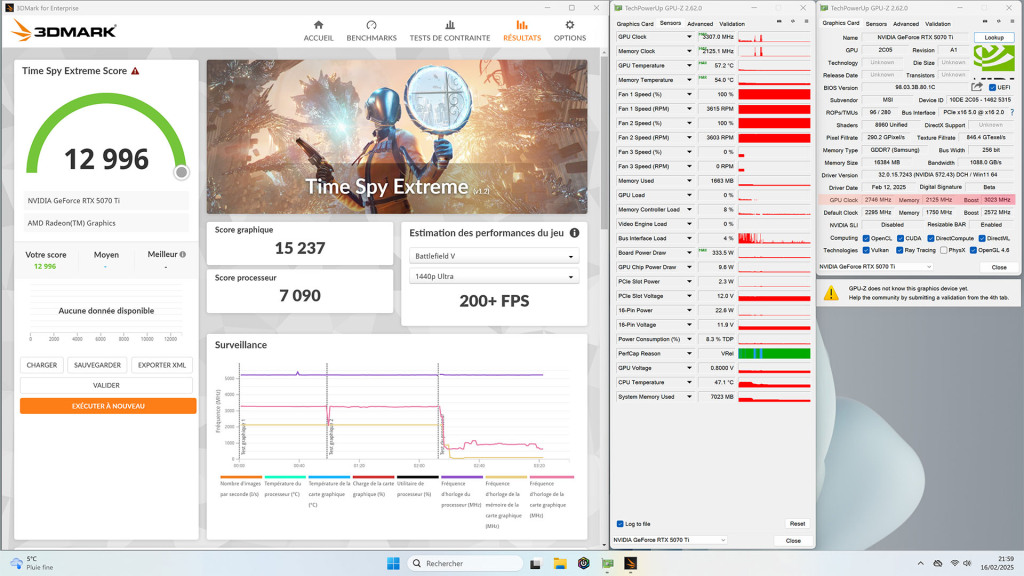The image size is (1024, 576).
Task: Click refresh icon in GPU-Z Graphics Card window
Action: pos(998,22)
